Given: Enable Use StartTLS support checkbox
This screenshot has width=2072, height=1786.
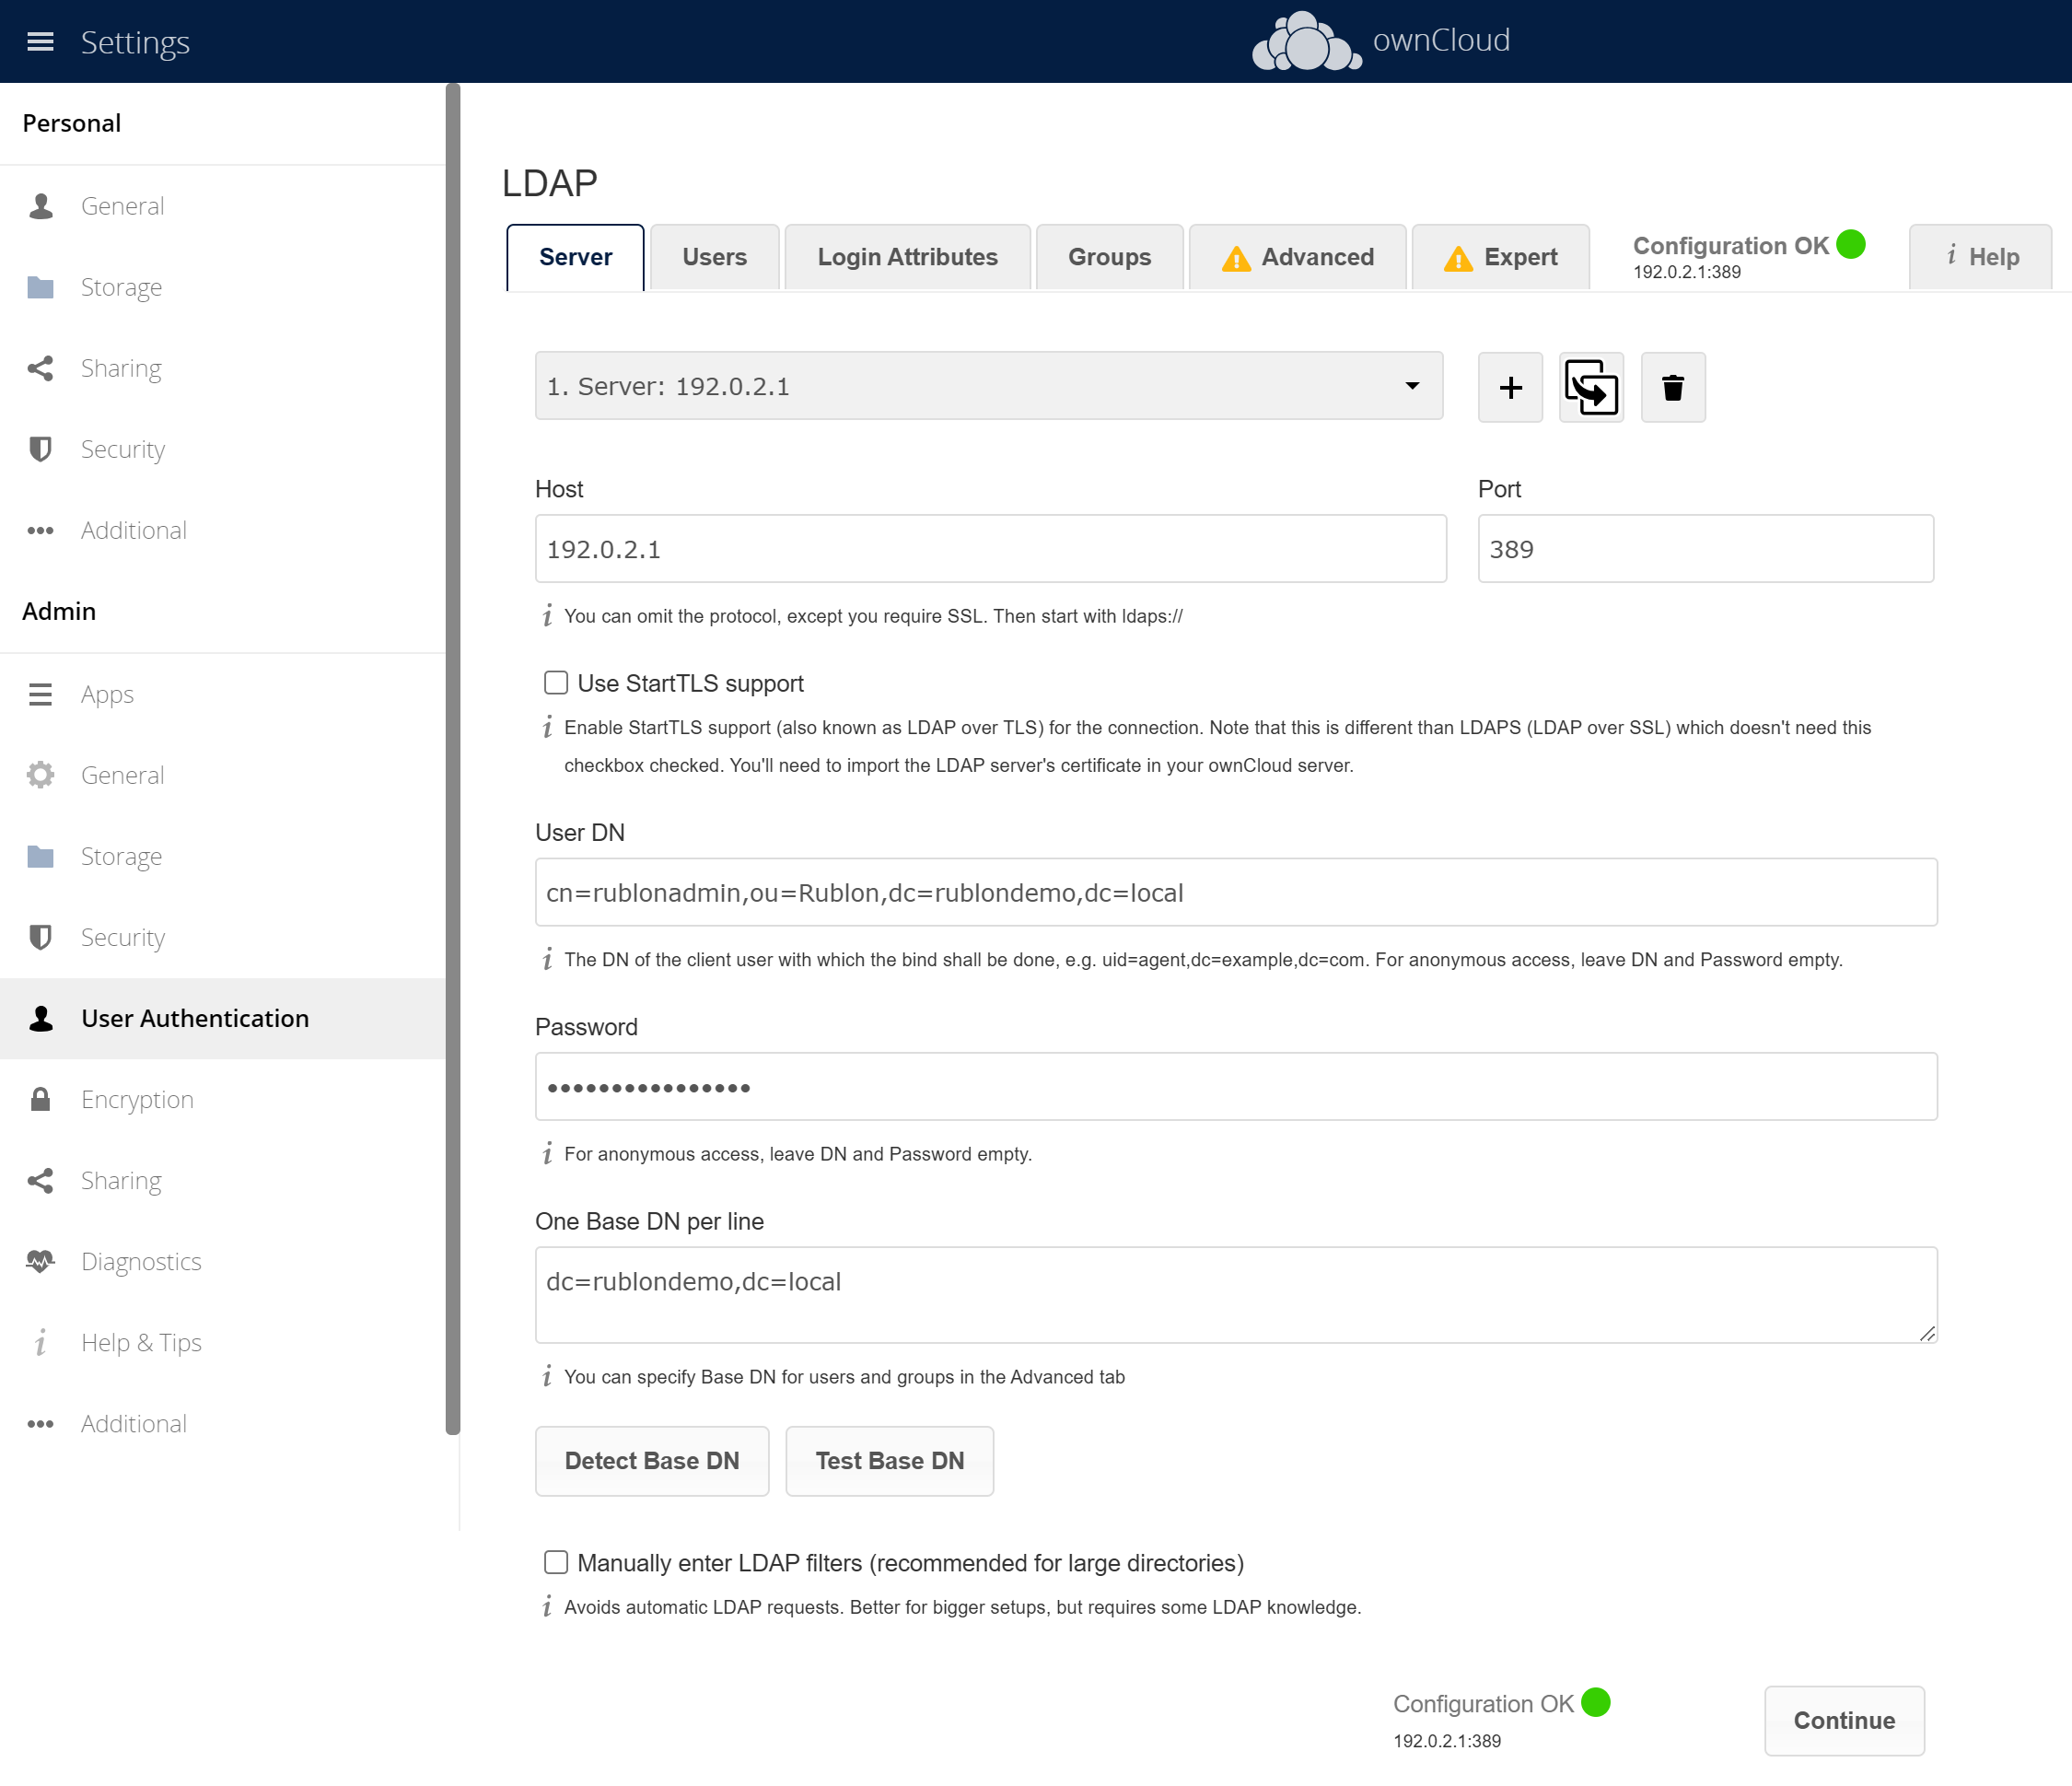Looking at the screenshot, I should pos(556,683).
